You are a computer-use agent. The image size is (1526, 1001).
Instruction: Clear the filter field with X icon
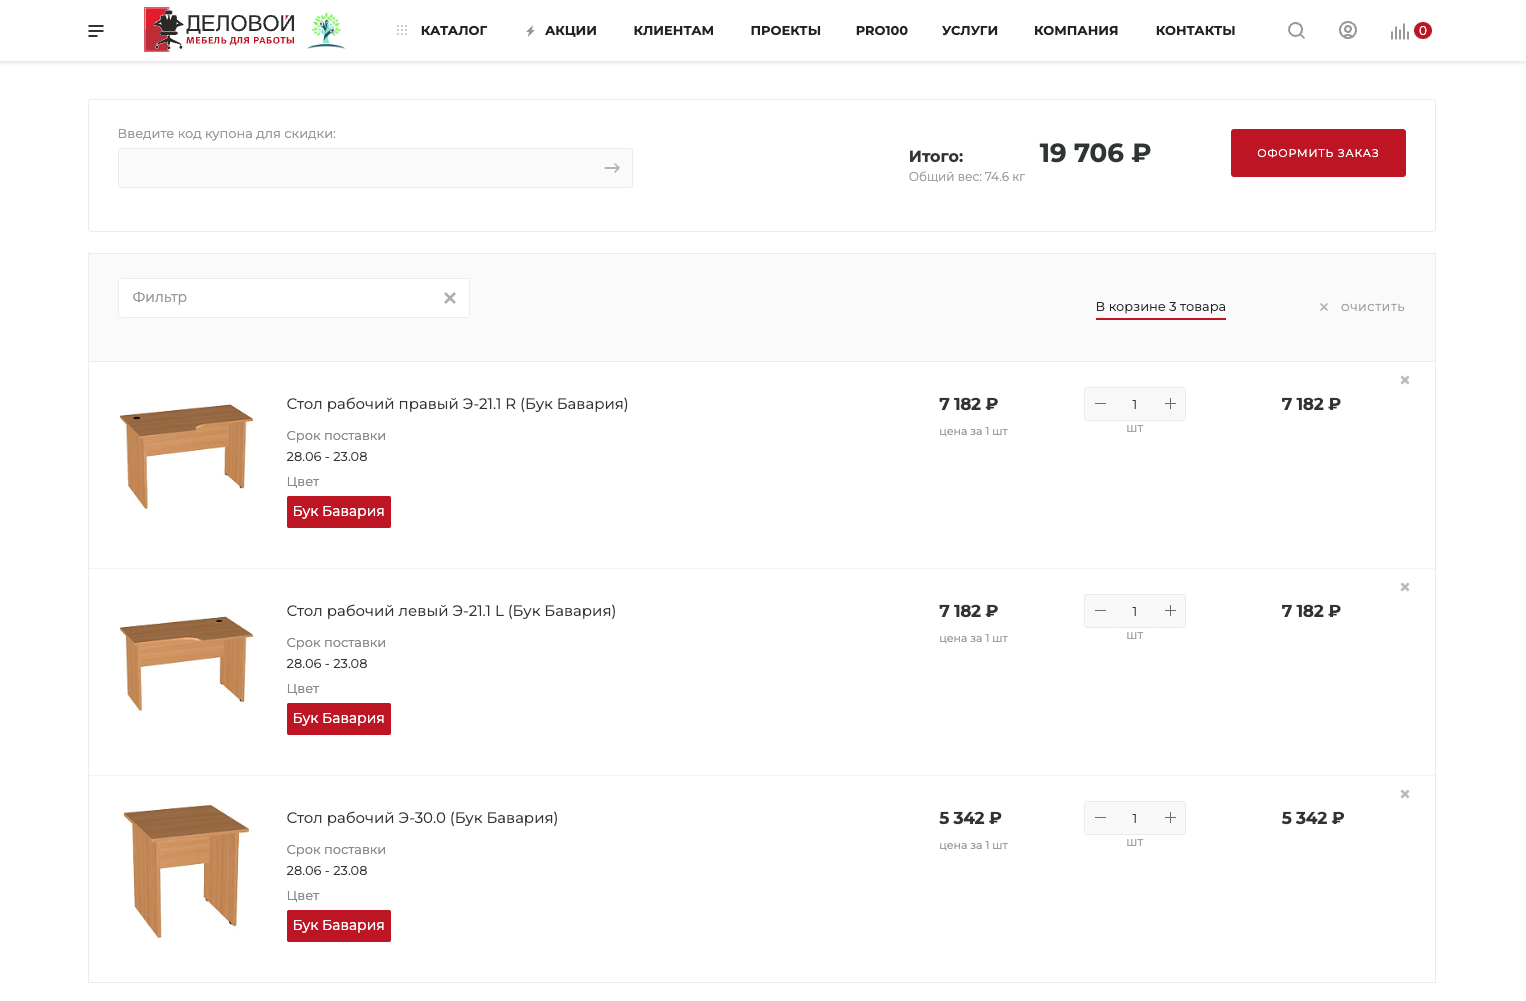450,298
